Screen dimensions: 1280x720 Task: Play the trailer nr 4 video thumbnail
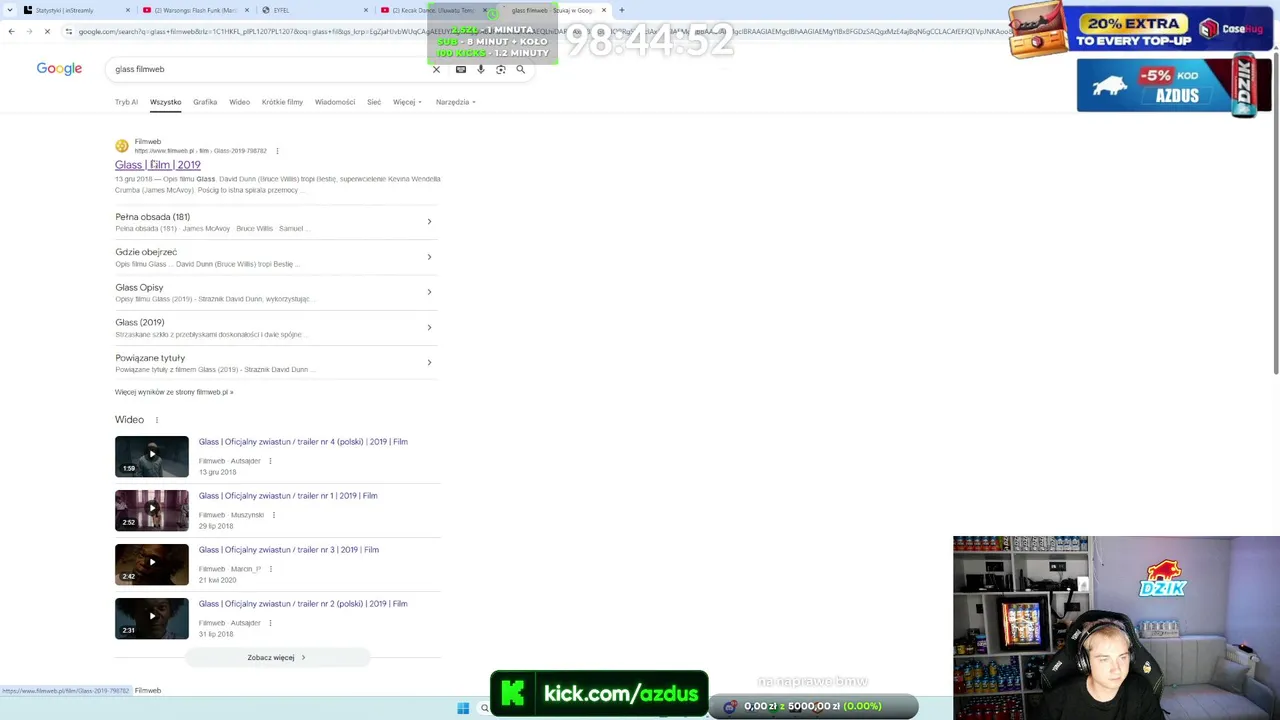coord(152,456)
